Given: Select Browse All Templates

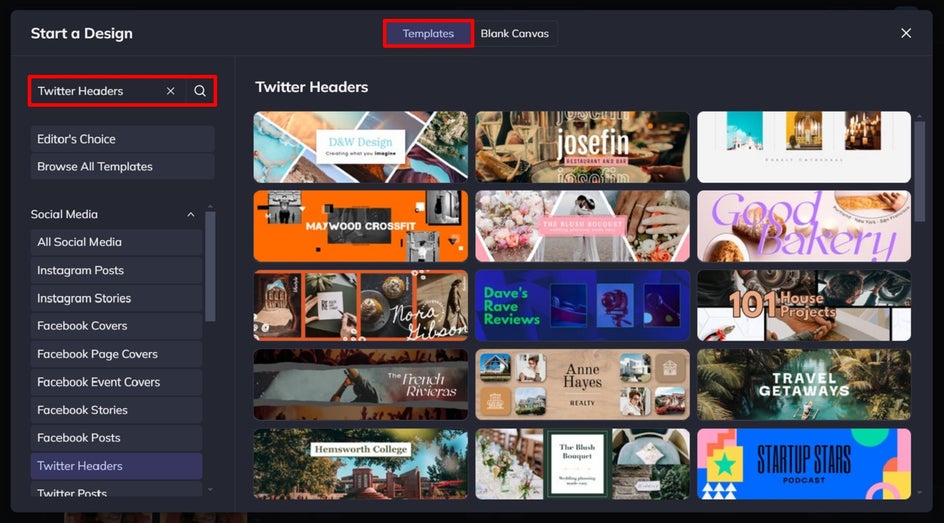Looking at the screenshot, I should pos(122,167).
